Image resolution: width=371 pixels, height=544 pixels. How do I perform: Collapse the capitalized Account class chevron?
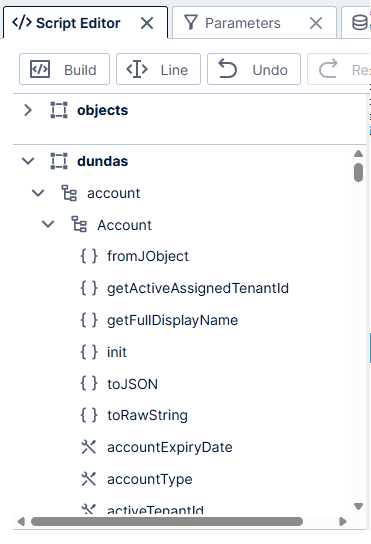[x=48, y=225]
